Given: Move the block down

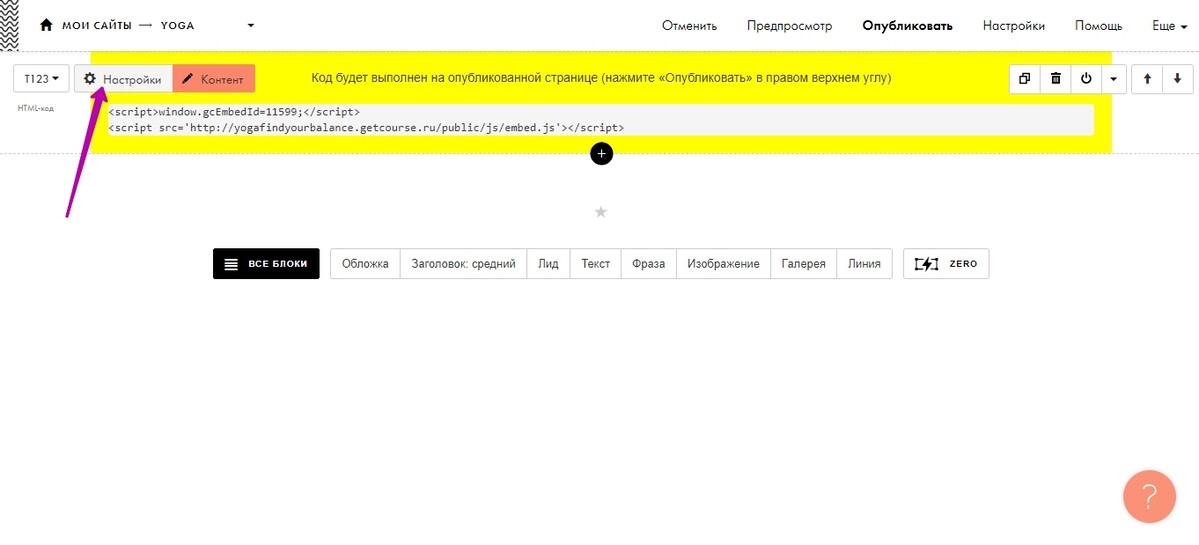Looking at the screenshot, I should tap(1177, 78).
